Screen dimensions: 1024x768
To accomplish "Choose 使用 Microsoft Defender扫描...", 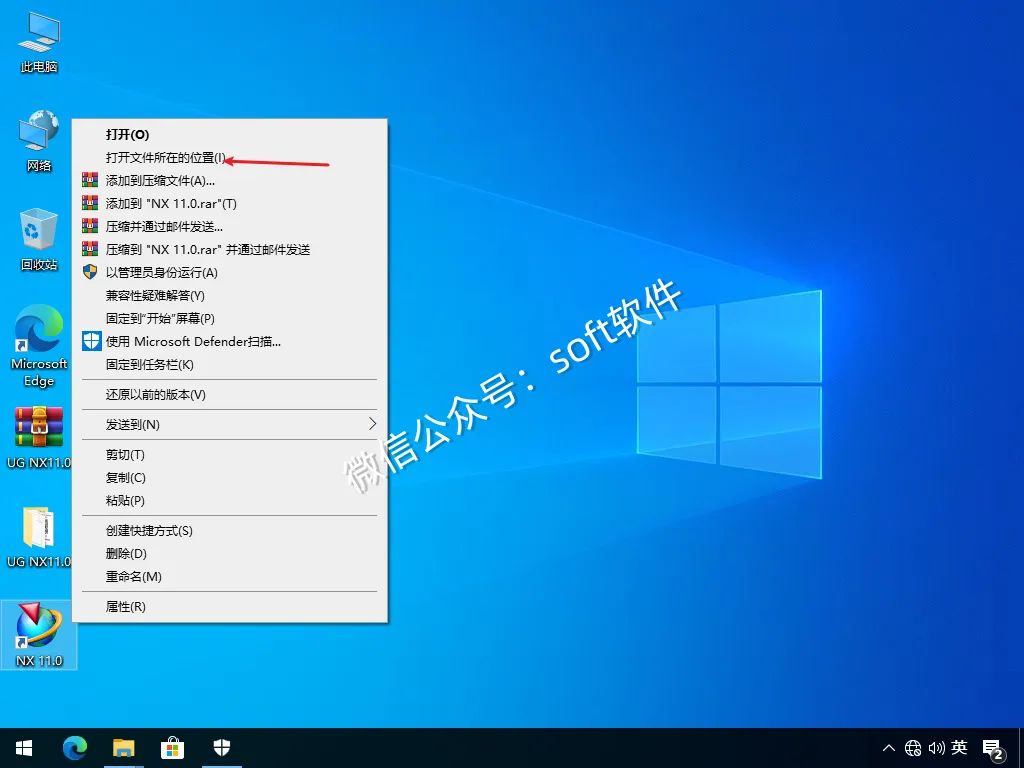I will pyautogui.click(x=229, y=342).
